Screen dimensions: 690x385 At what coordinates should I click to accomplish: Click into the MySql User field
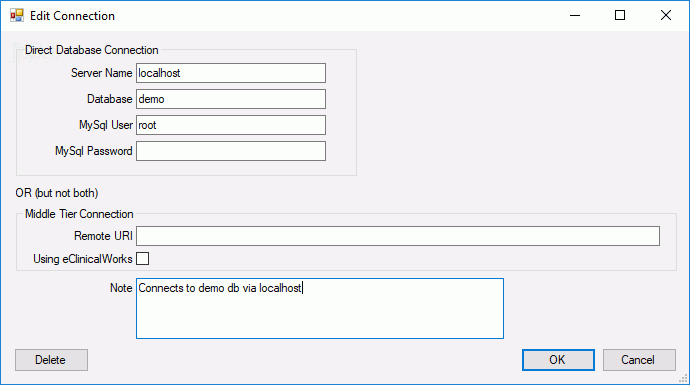pyautogui.click(x=231, y=125)
